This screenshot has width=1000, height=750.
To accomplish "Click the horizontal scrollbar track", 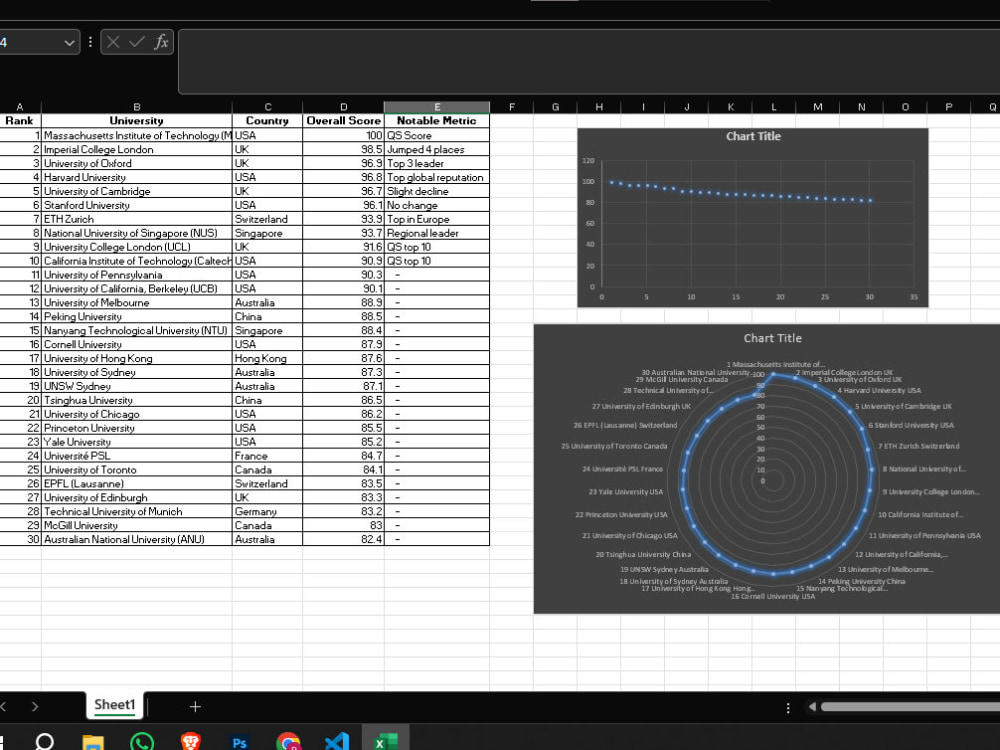I will (910, 707).
